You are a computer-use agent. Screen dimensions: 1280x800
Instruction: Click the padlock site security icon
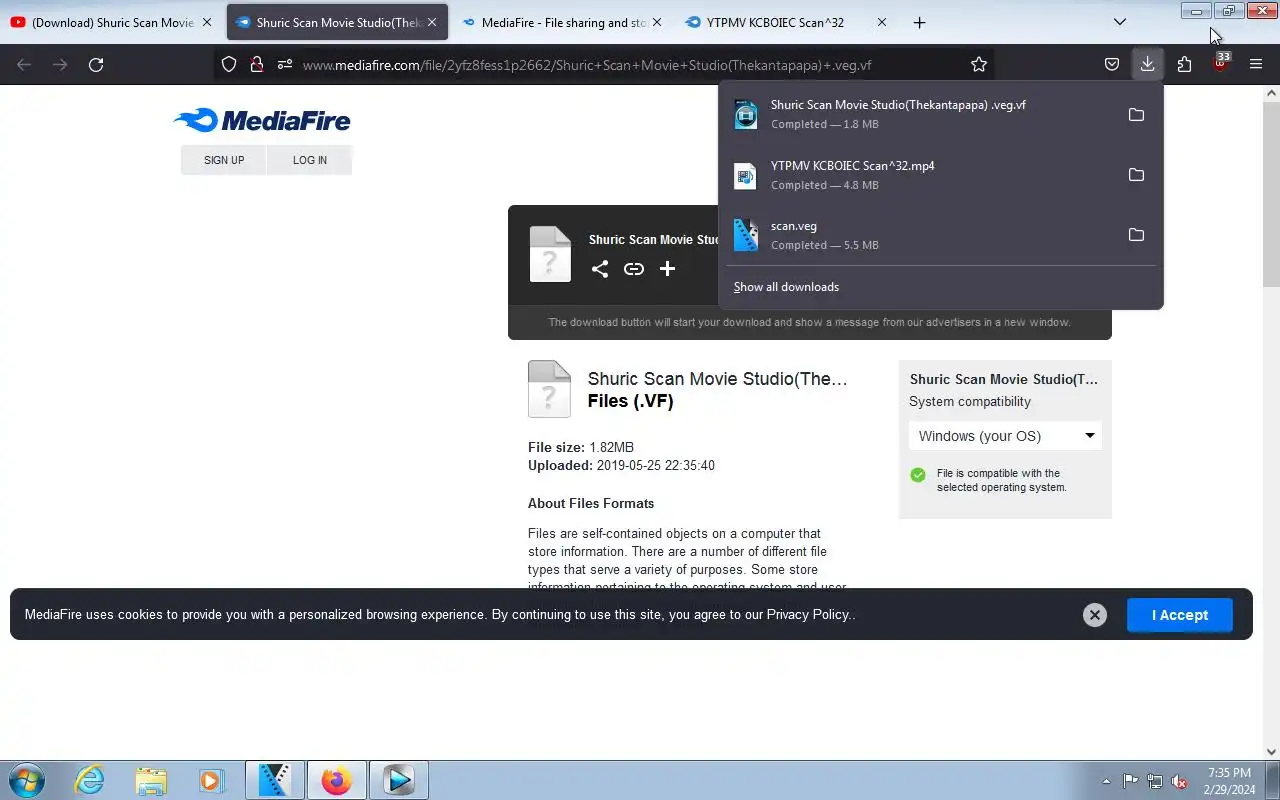(257, 65)
